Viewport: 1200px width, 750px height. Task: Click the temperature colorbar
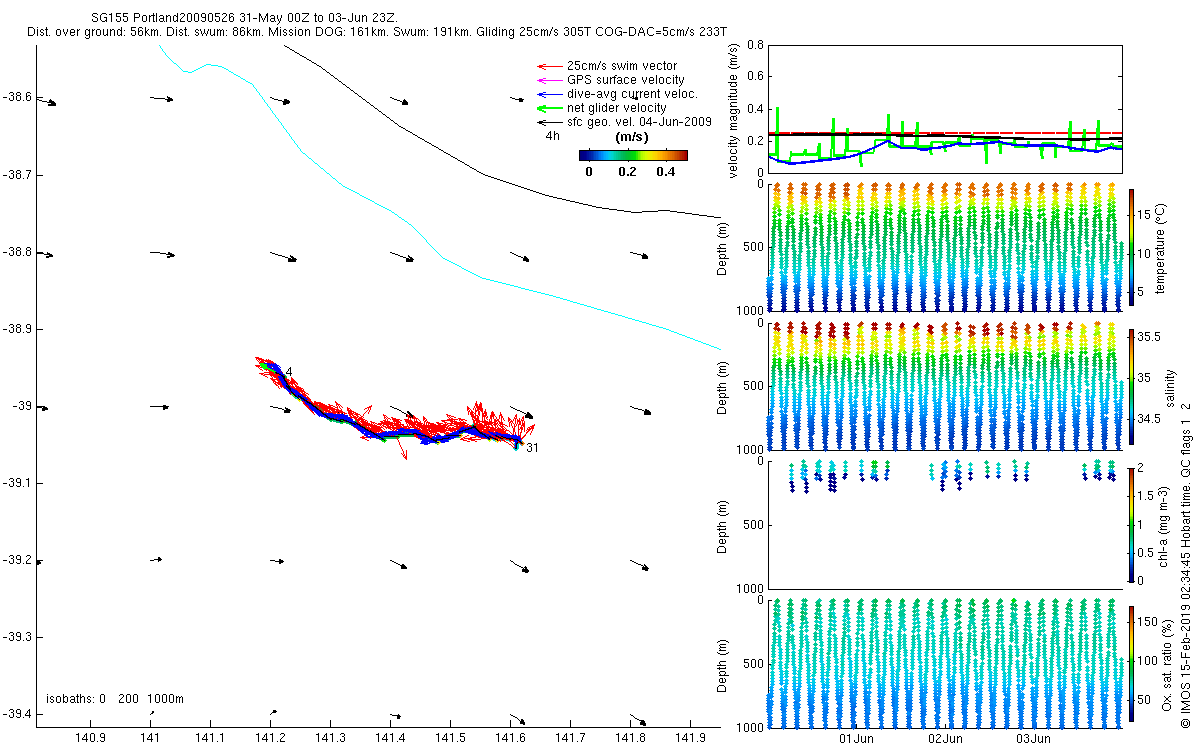coord(1131,246)
